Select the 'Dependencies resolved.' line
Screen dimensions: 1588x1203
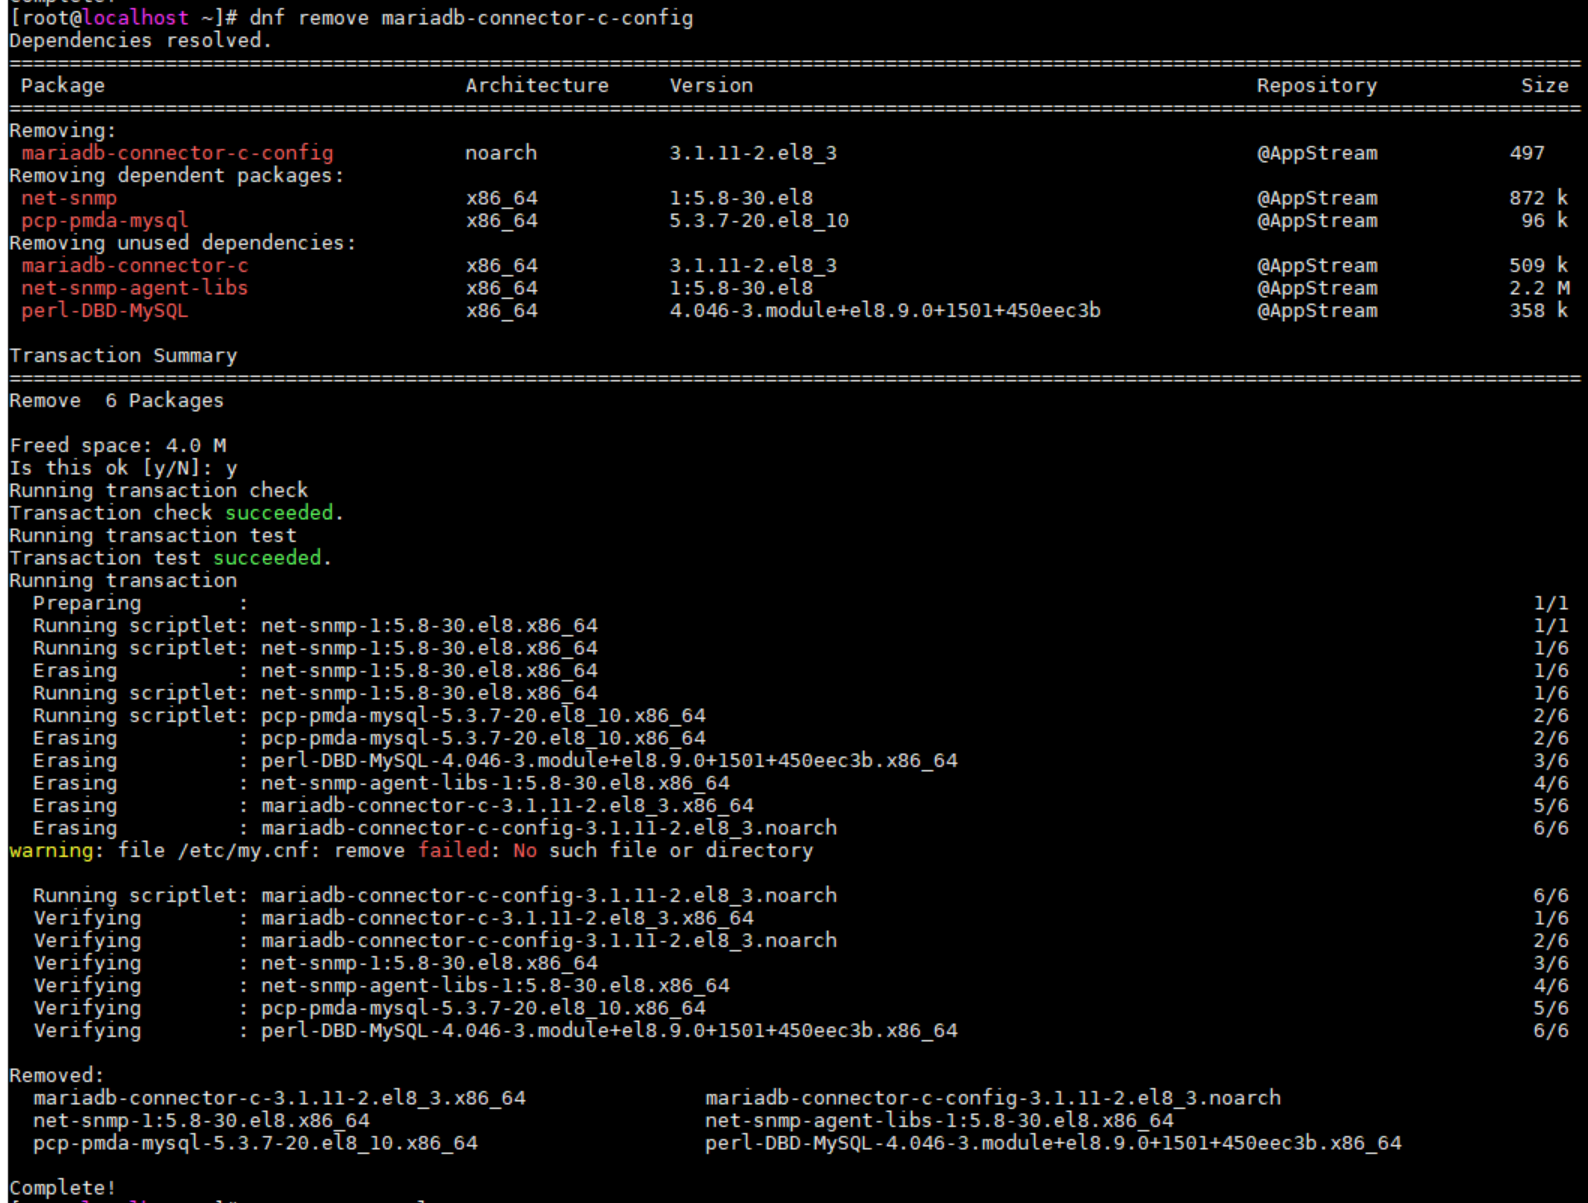(x=140, y=41)
